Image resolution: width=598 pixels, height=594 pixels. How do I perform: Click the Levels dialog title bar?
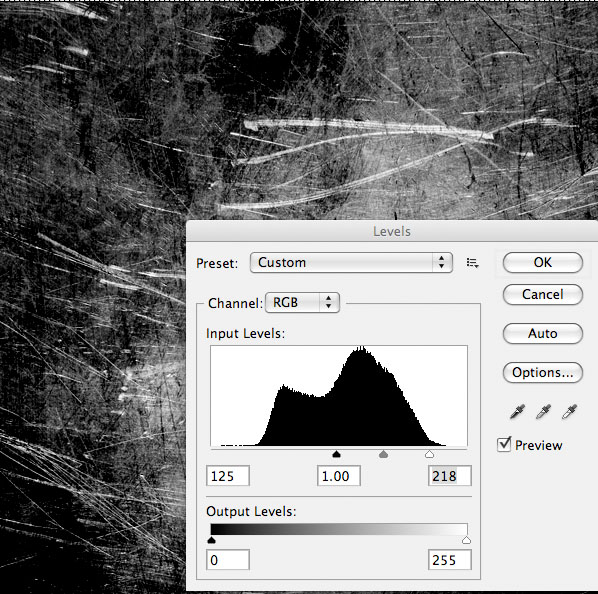(x=392, y=231)
